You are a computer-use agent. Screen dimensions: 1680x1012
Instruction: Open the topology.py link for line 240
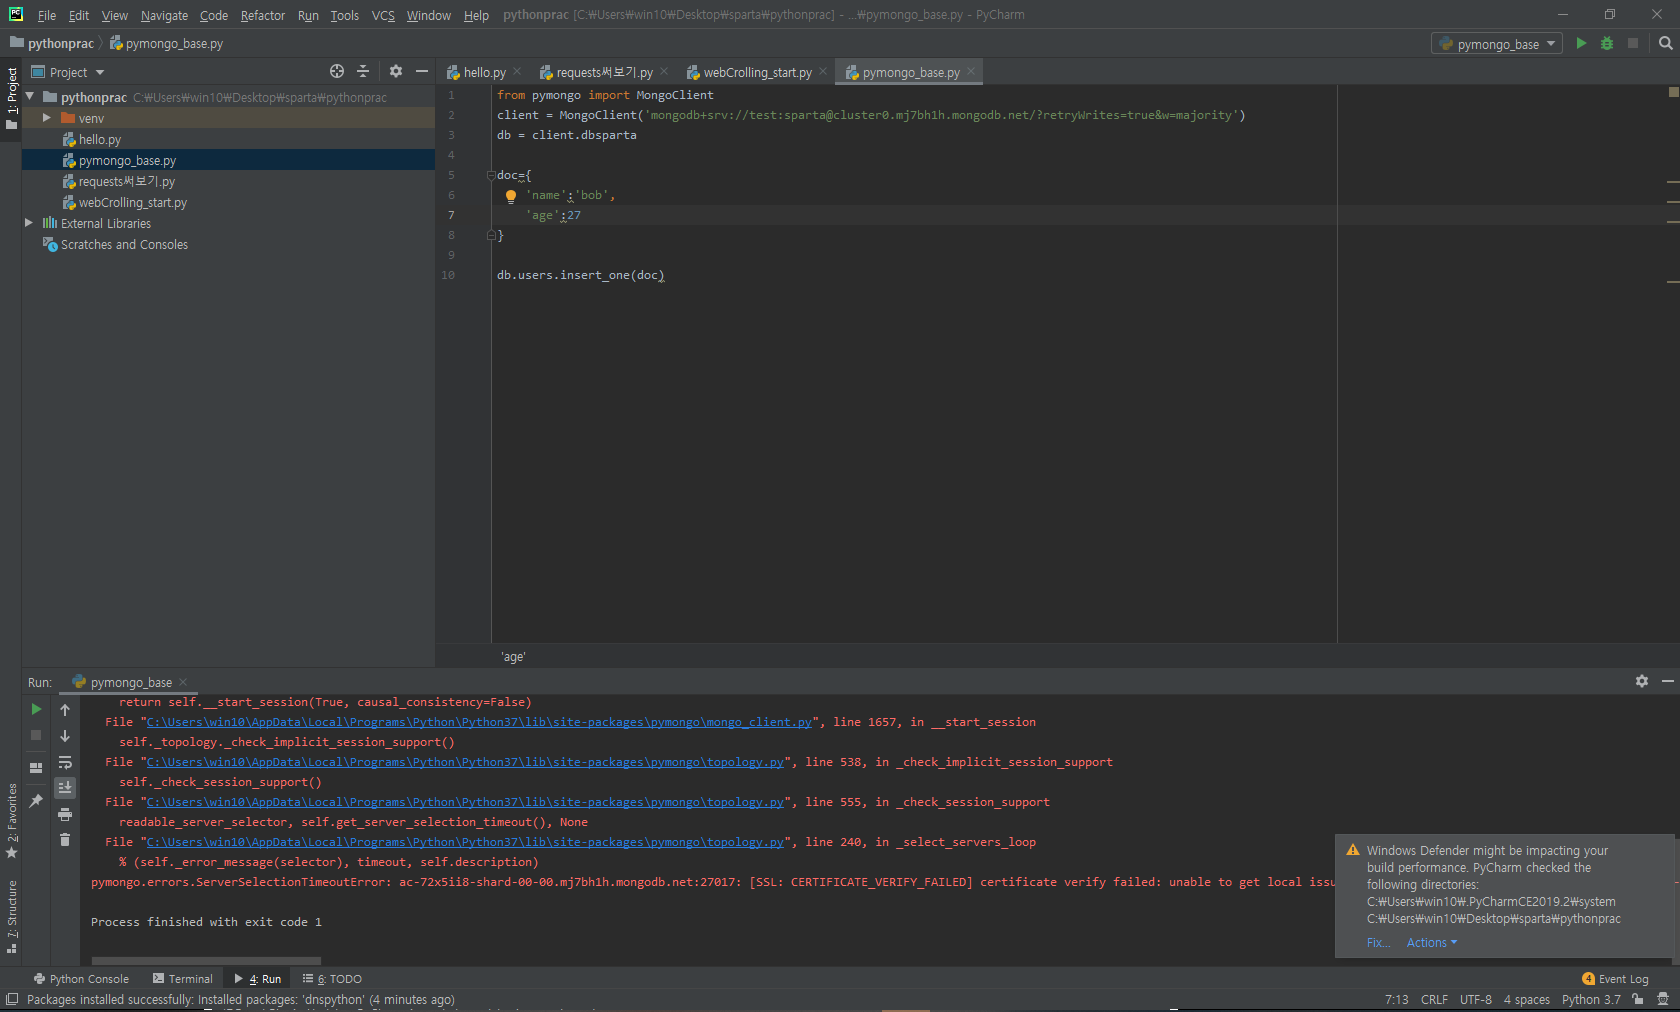(465, 842)
